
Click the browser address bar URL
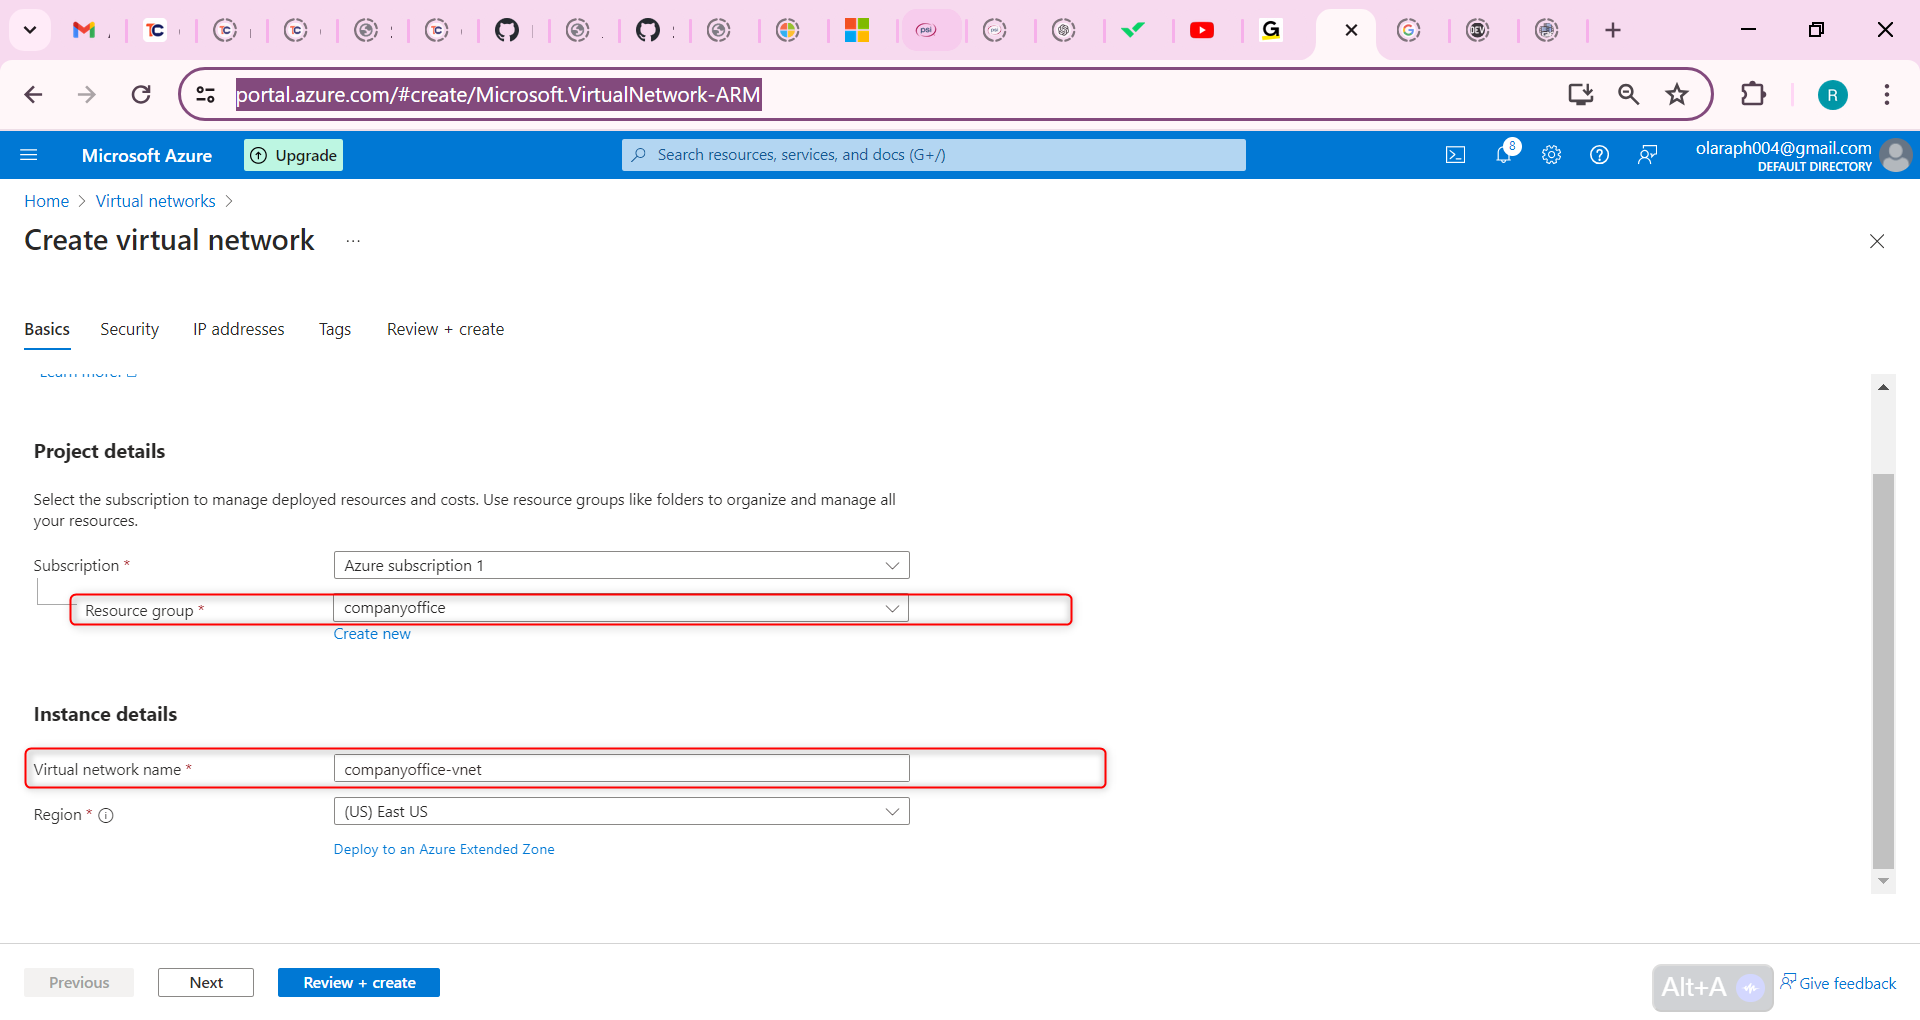coord(498,95)
